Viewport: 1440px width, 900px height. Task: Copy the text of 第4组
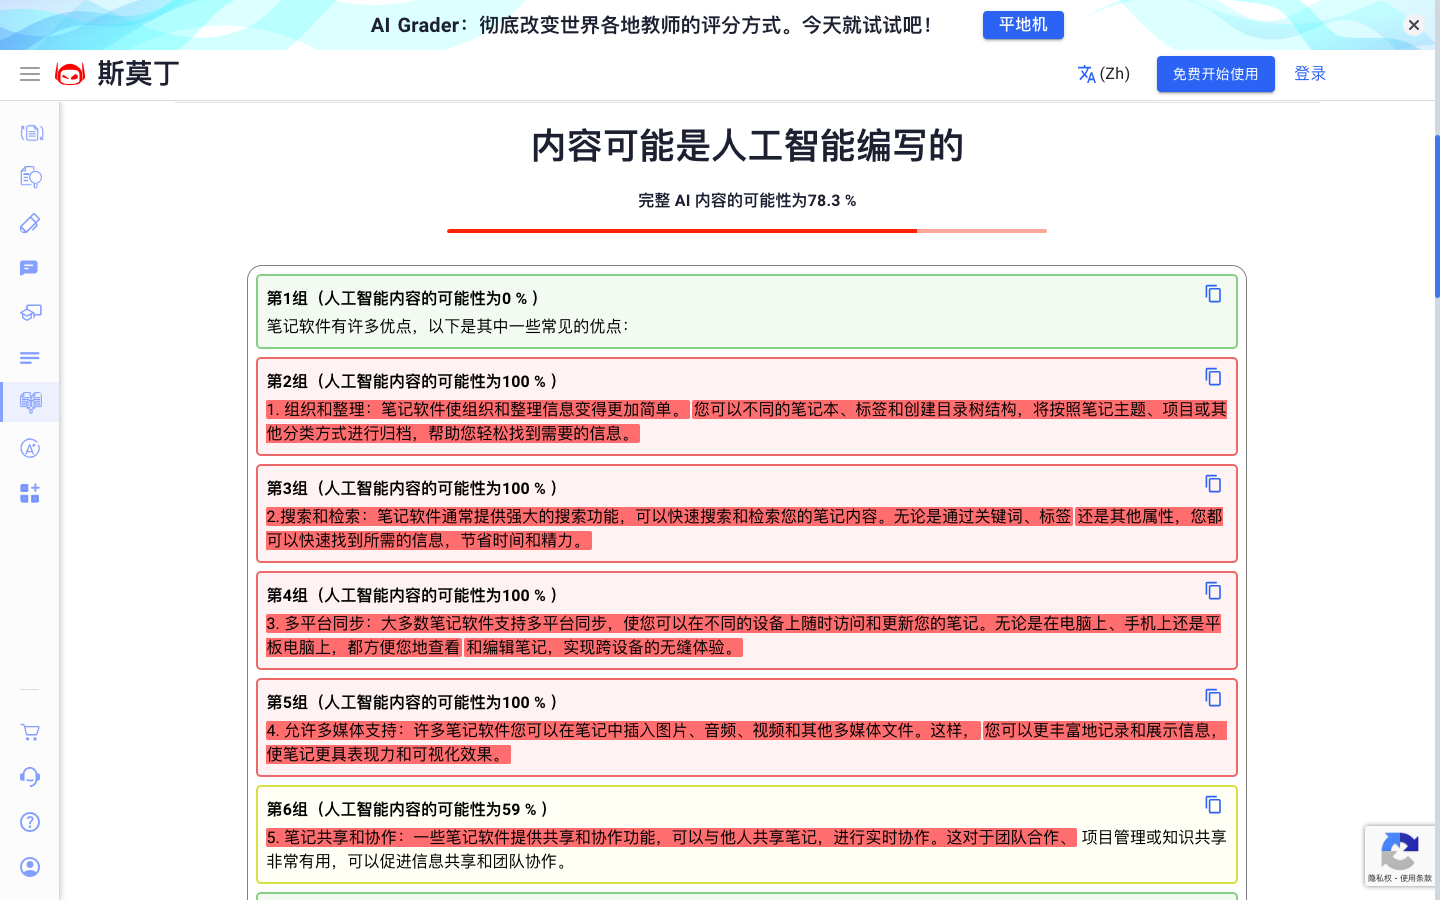point(1213,590)
